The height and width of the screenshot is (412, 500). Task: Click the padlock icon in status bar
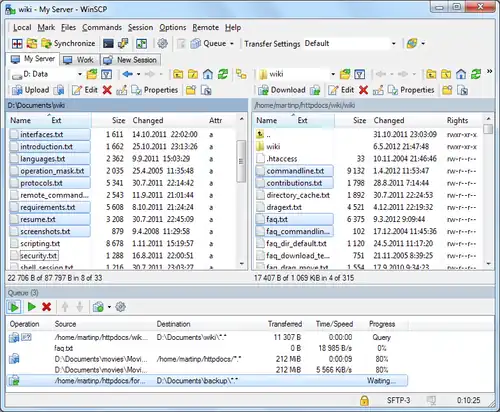pyautogui.click(x=364, y=400)
